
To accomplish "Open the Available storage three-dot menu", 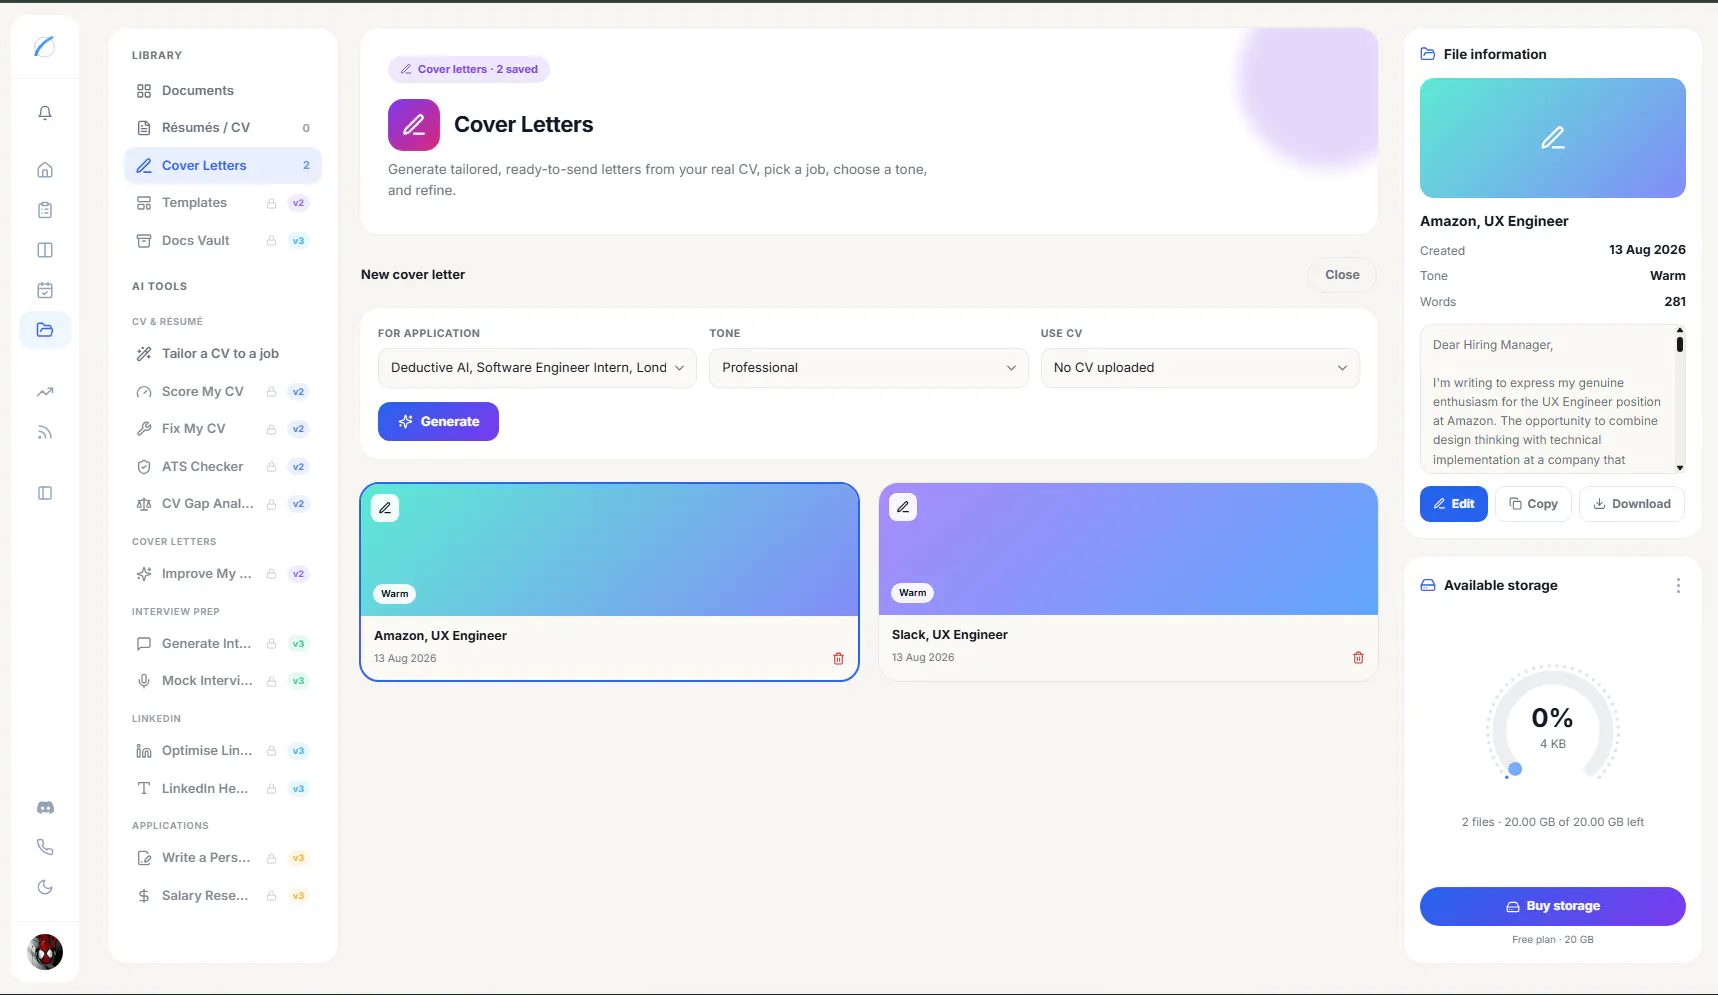I will [x=1678, y=586].
